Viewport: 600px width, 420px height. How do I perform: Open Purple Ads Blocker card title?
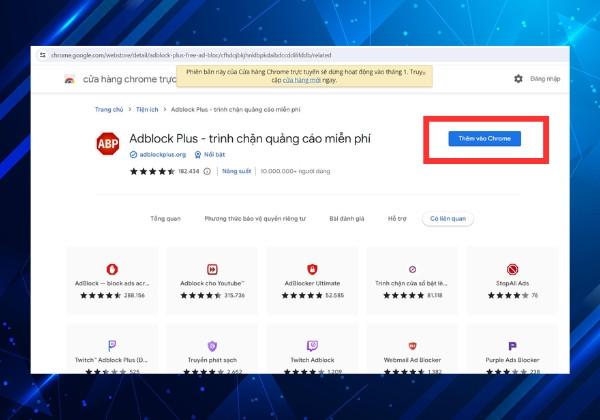[x=512, y=360]
